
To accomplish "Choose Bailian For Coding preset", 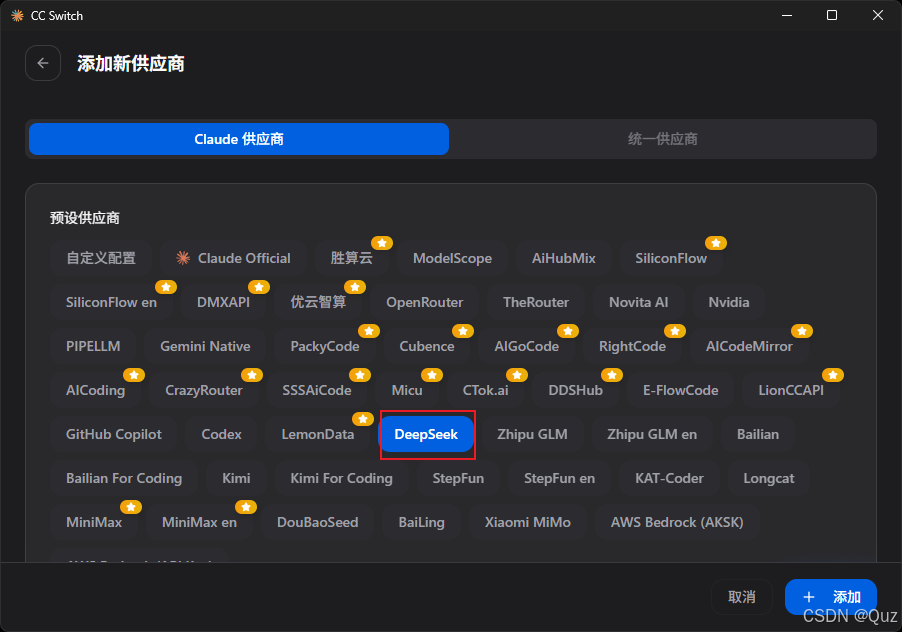I will 124,478.
